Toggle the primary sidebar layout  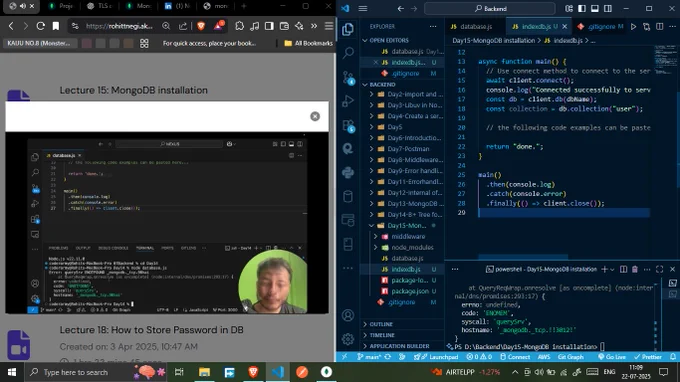[x=582, y=8]
